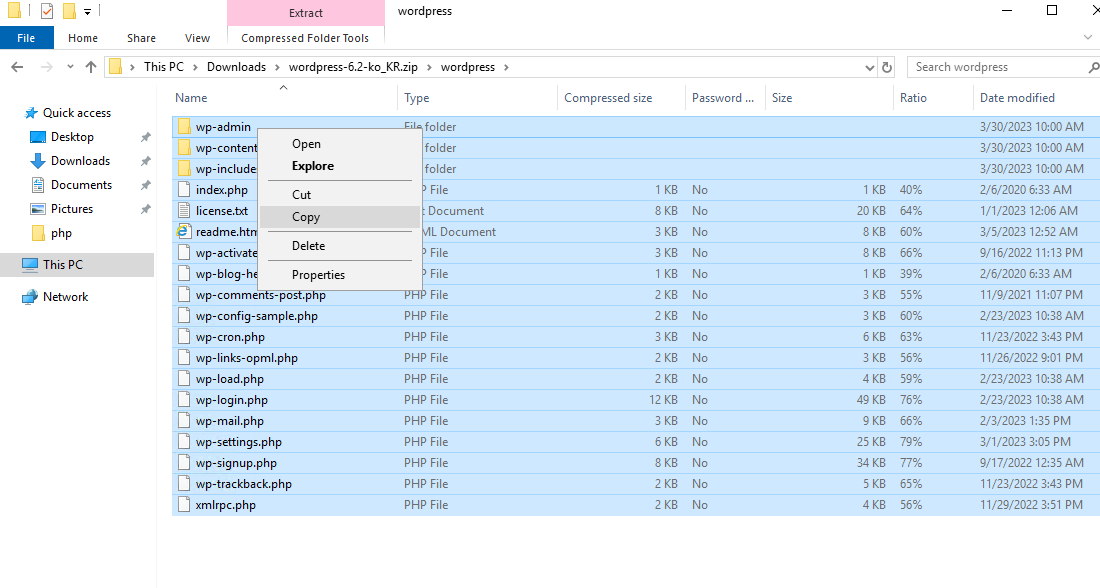Click the xmlrpc.php file icon

[184, 505]
